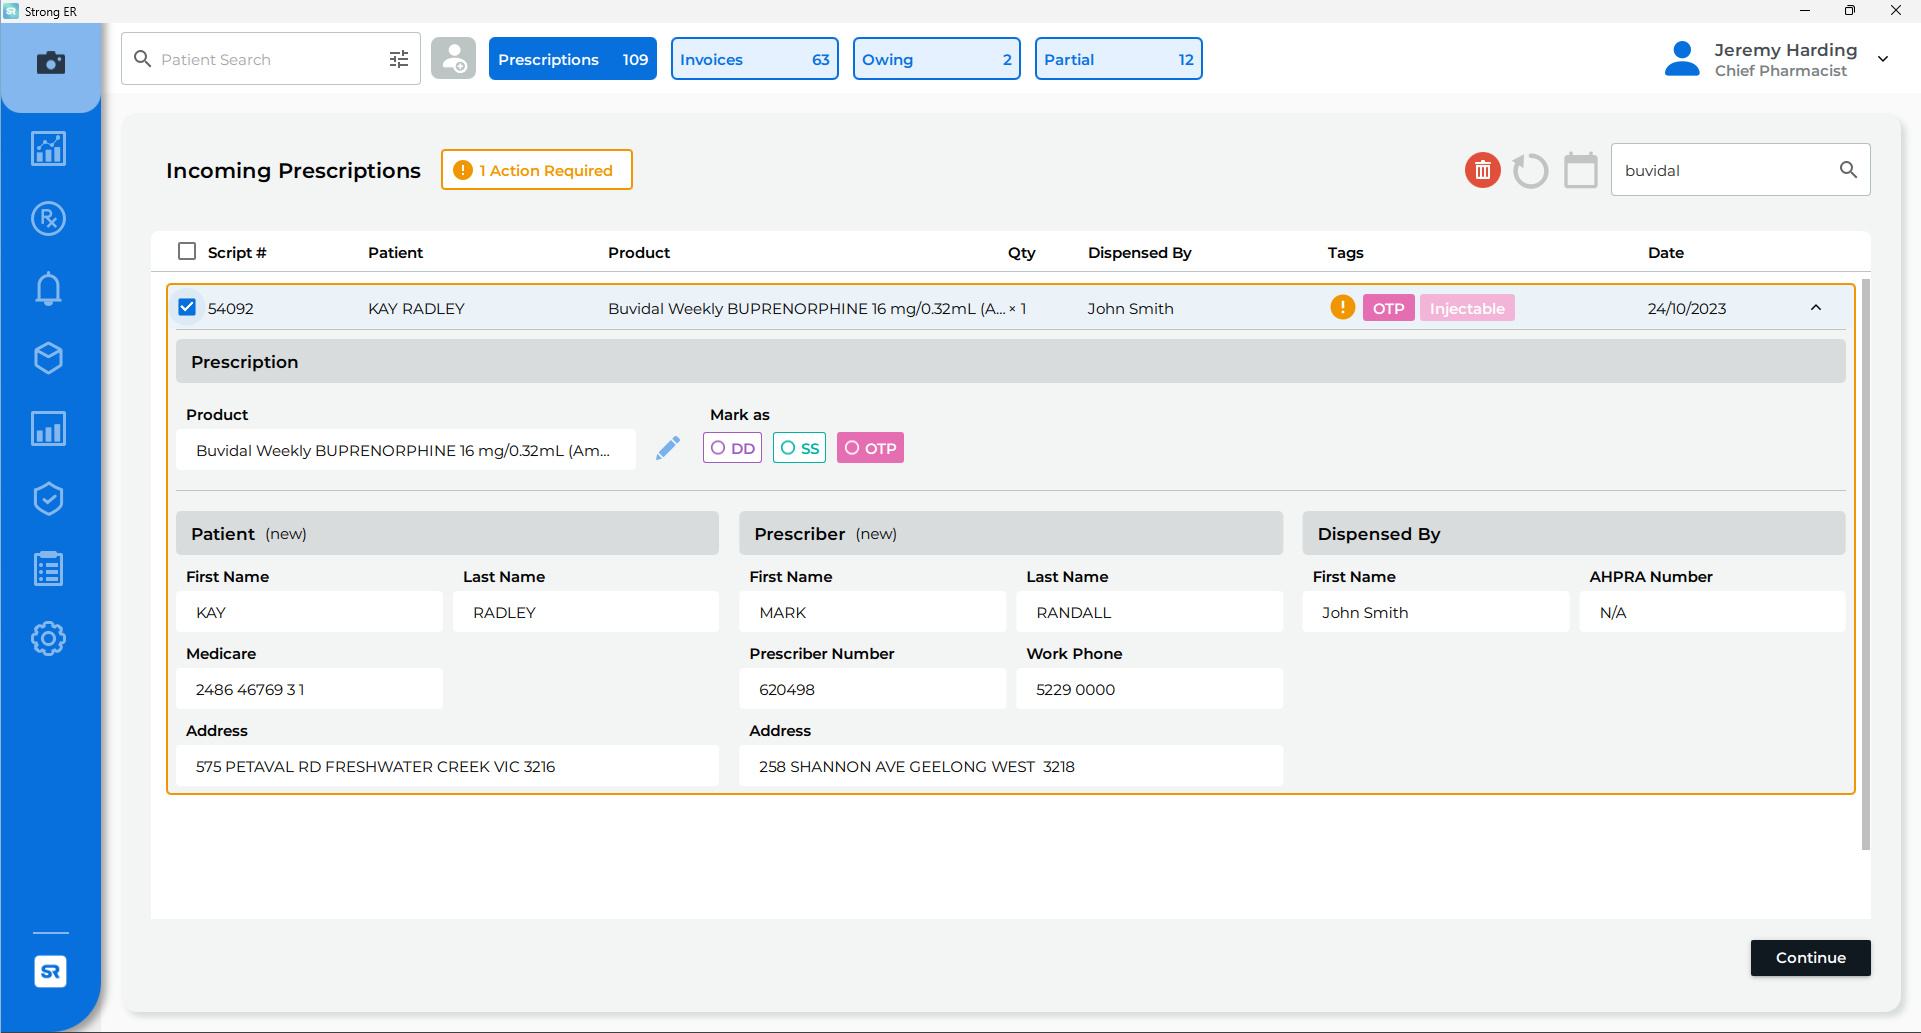
Task: Open the clipboard list sidebar section
Action: click(x=48, y=568)
